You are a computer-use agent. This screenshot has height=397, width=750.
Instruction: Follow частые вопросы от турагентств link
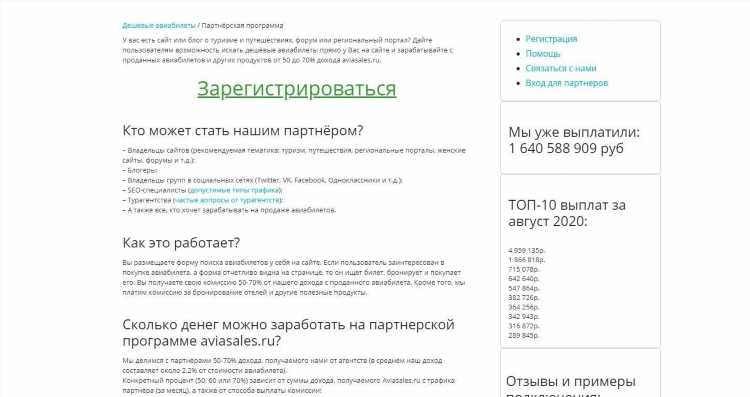[x=227, y=200]
